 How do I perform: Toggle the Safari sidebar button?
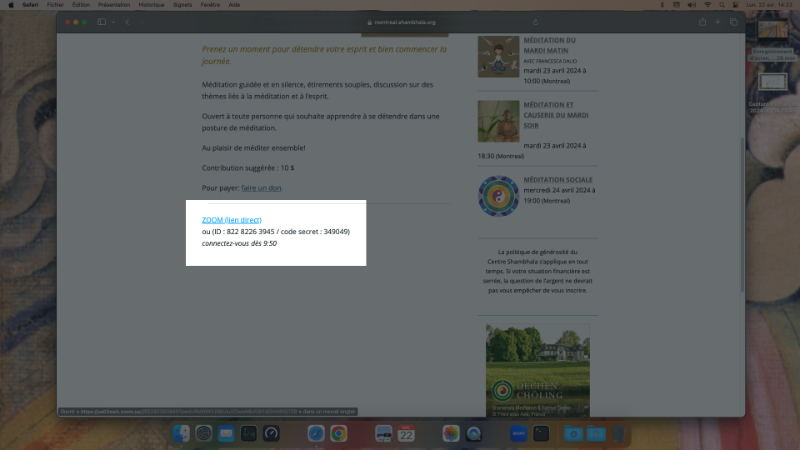[101, 22]
